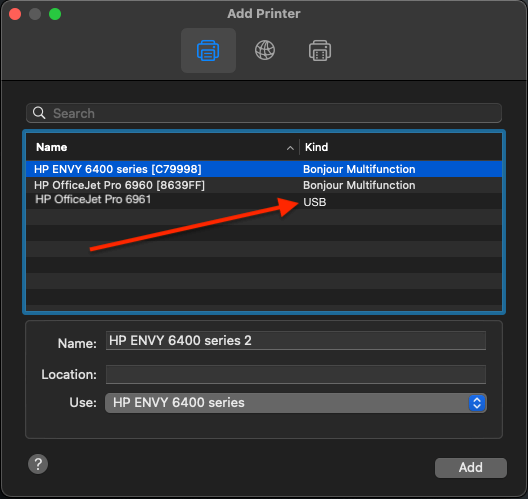Click into the Location text field
Image resolution: width=528 pixels, height=499 pixels.
coord(296,374)
